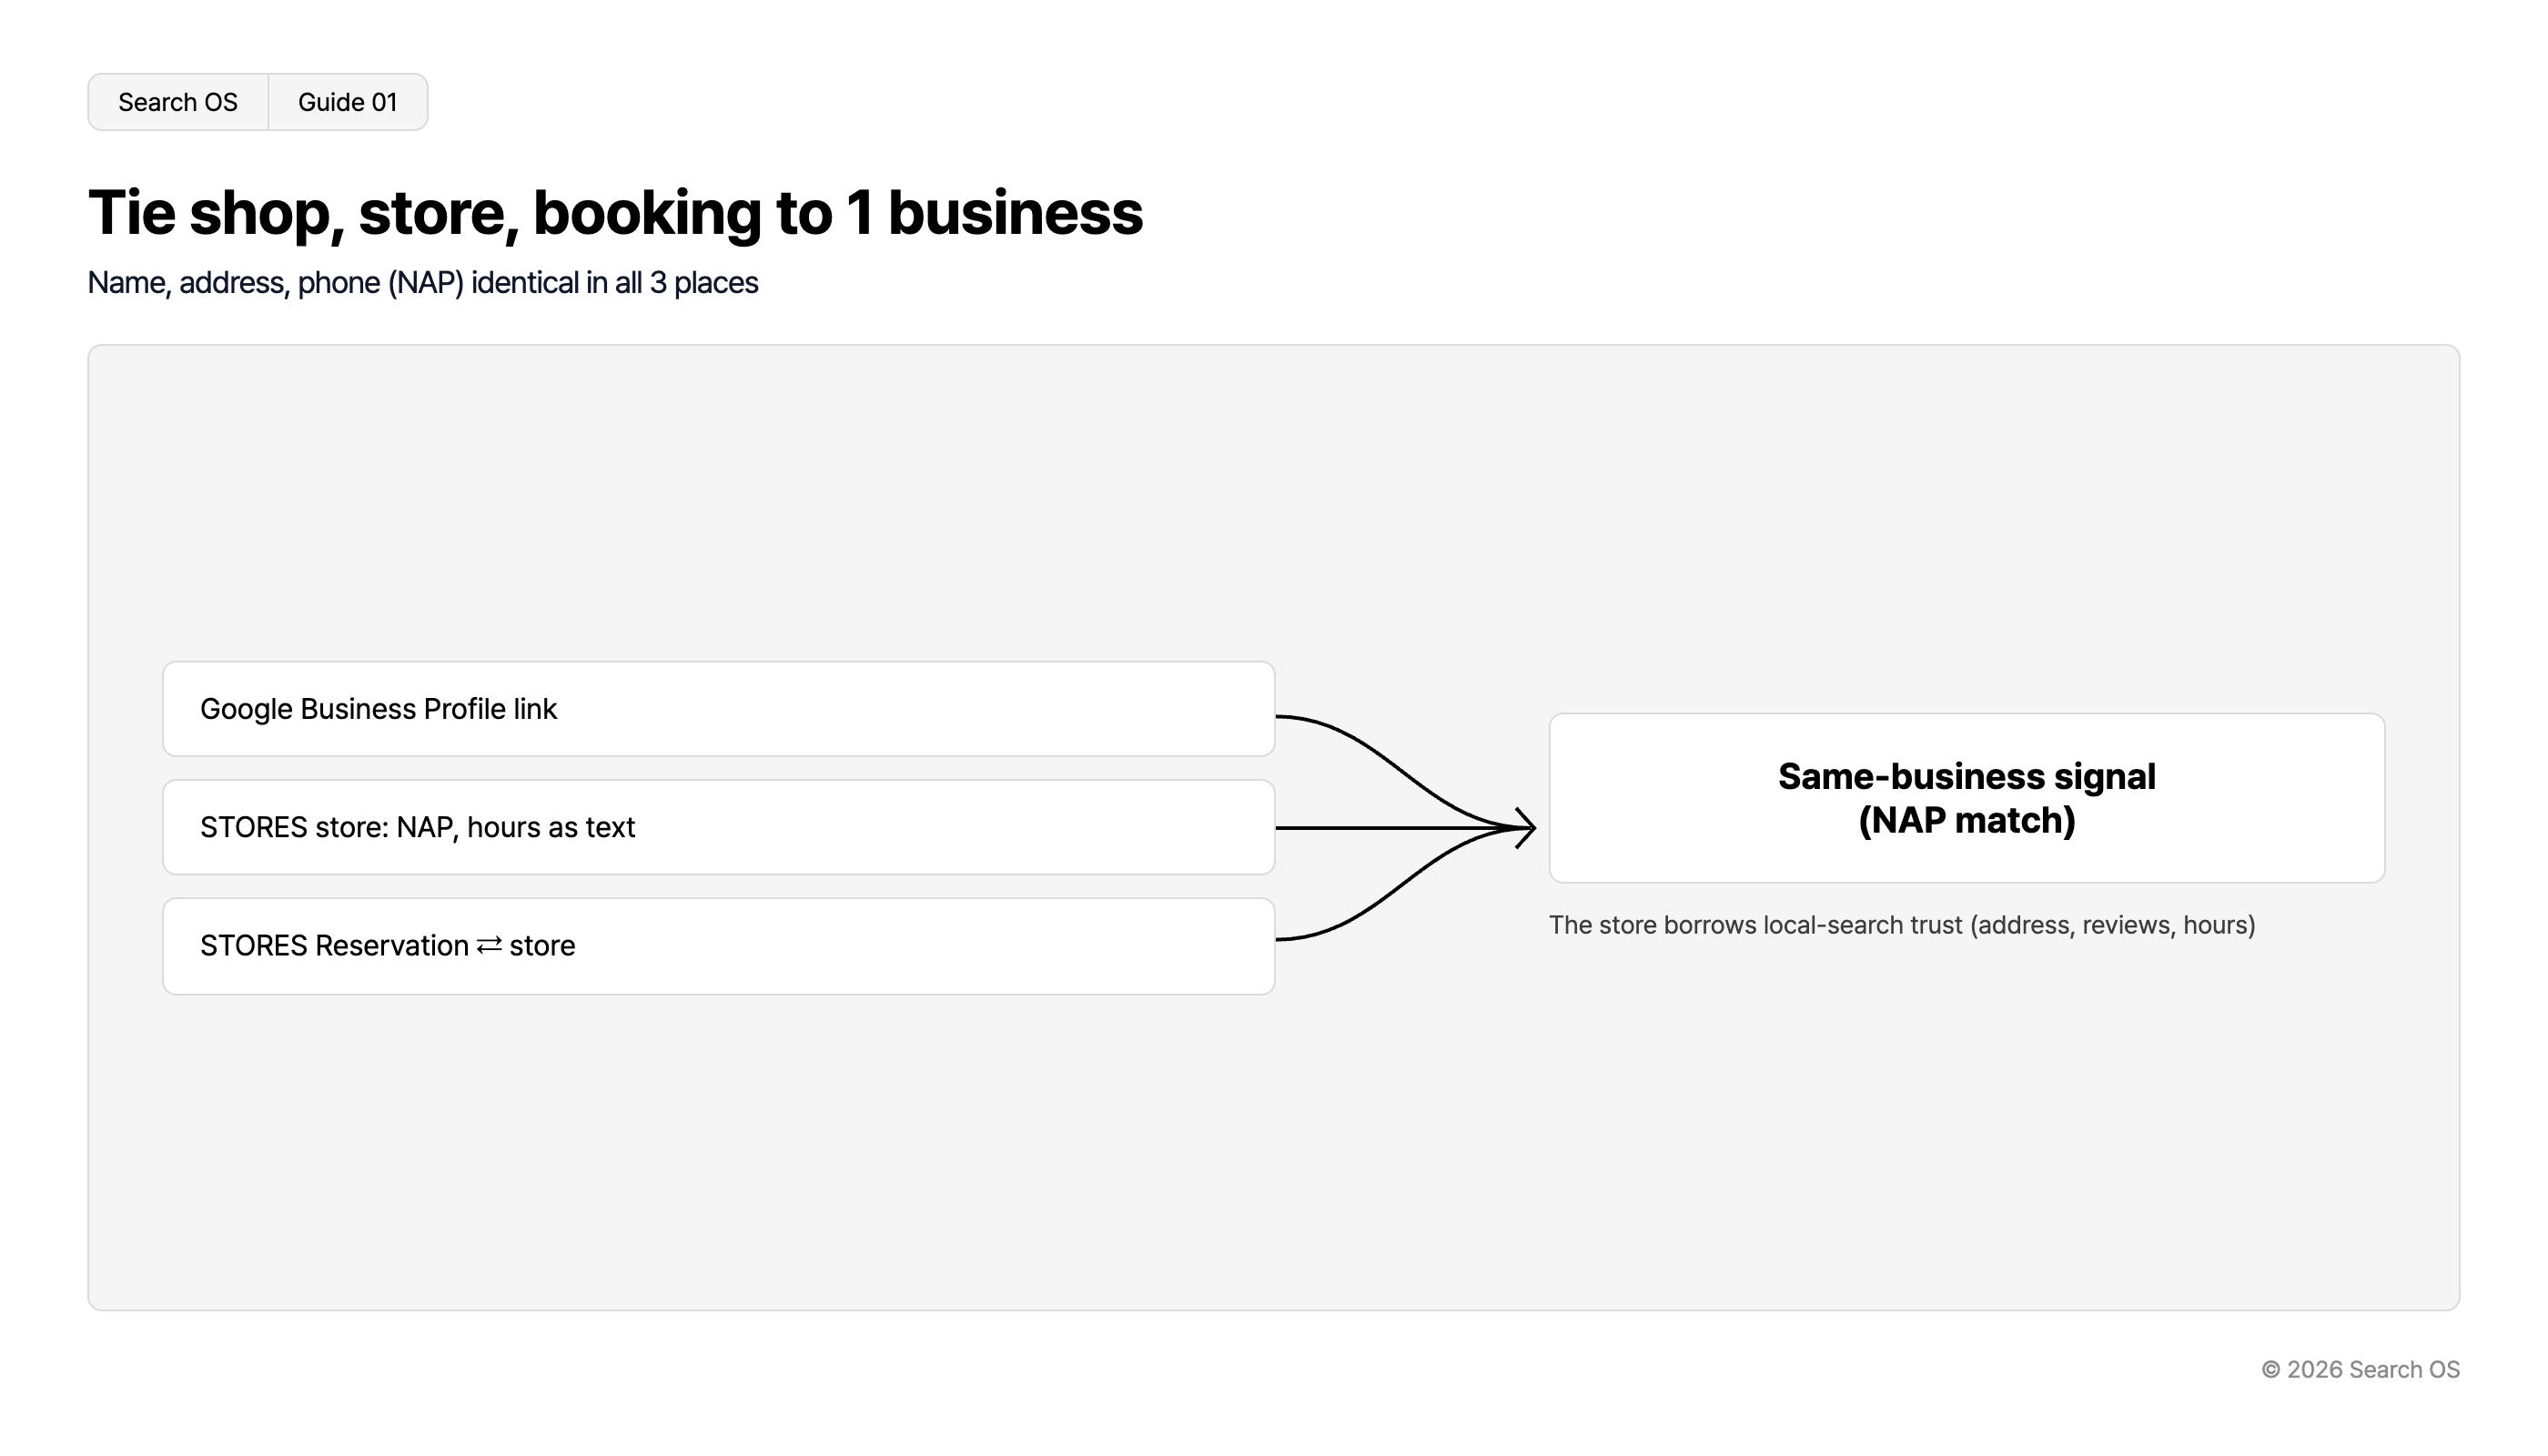Click the local-search trust caption

(1902, 925)
